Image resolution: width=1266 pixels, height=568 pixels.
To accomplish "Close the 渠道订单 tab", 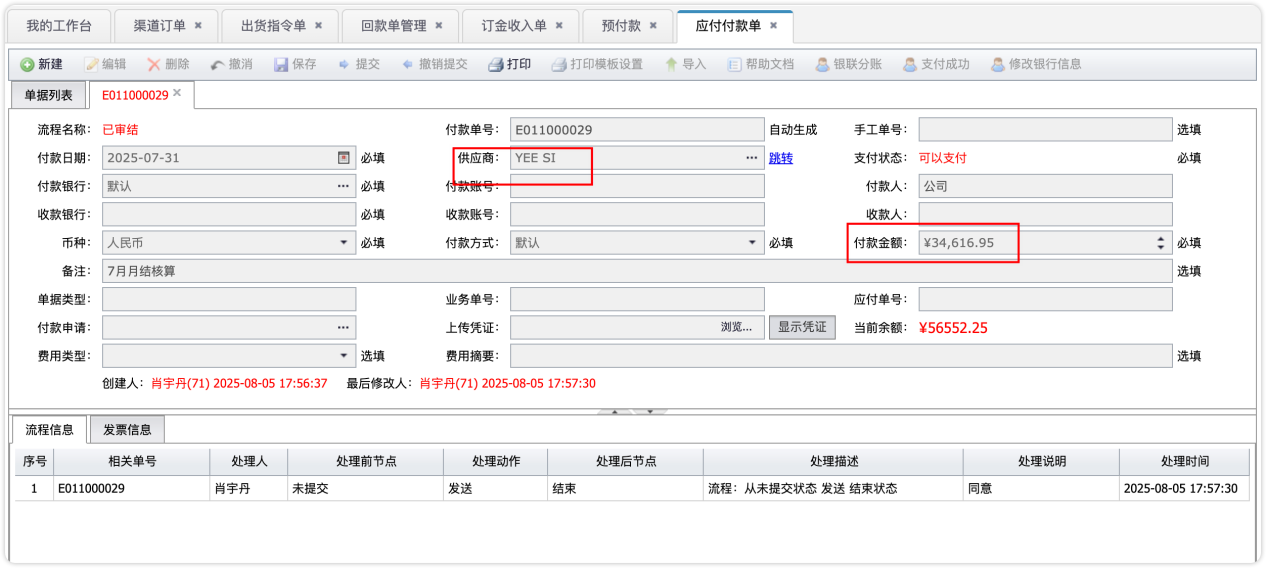I will click(198, 25).
